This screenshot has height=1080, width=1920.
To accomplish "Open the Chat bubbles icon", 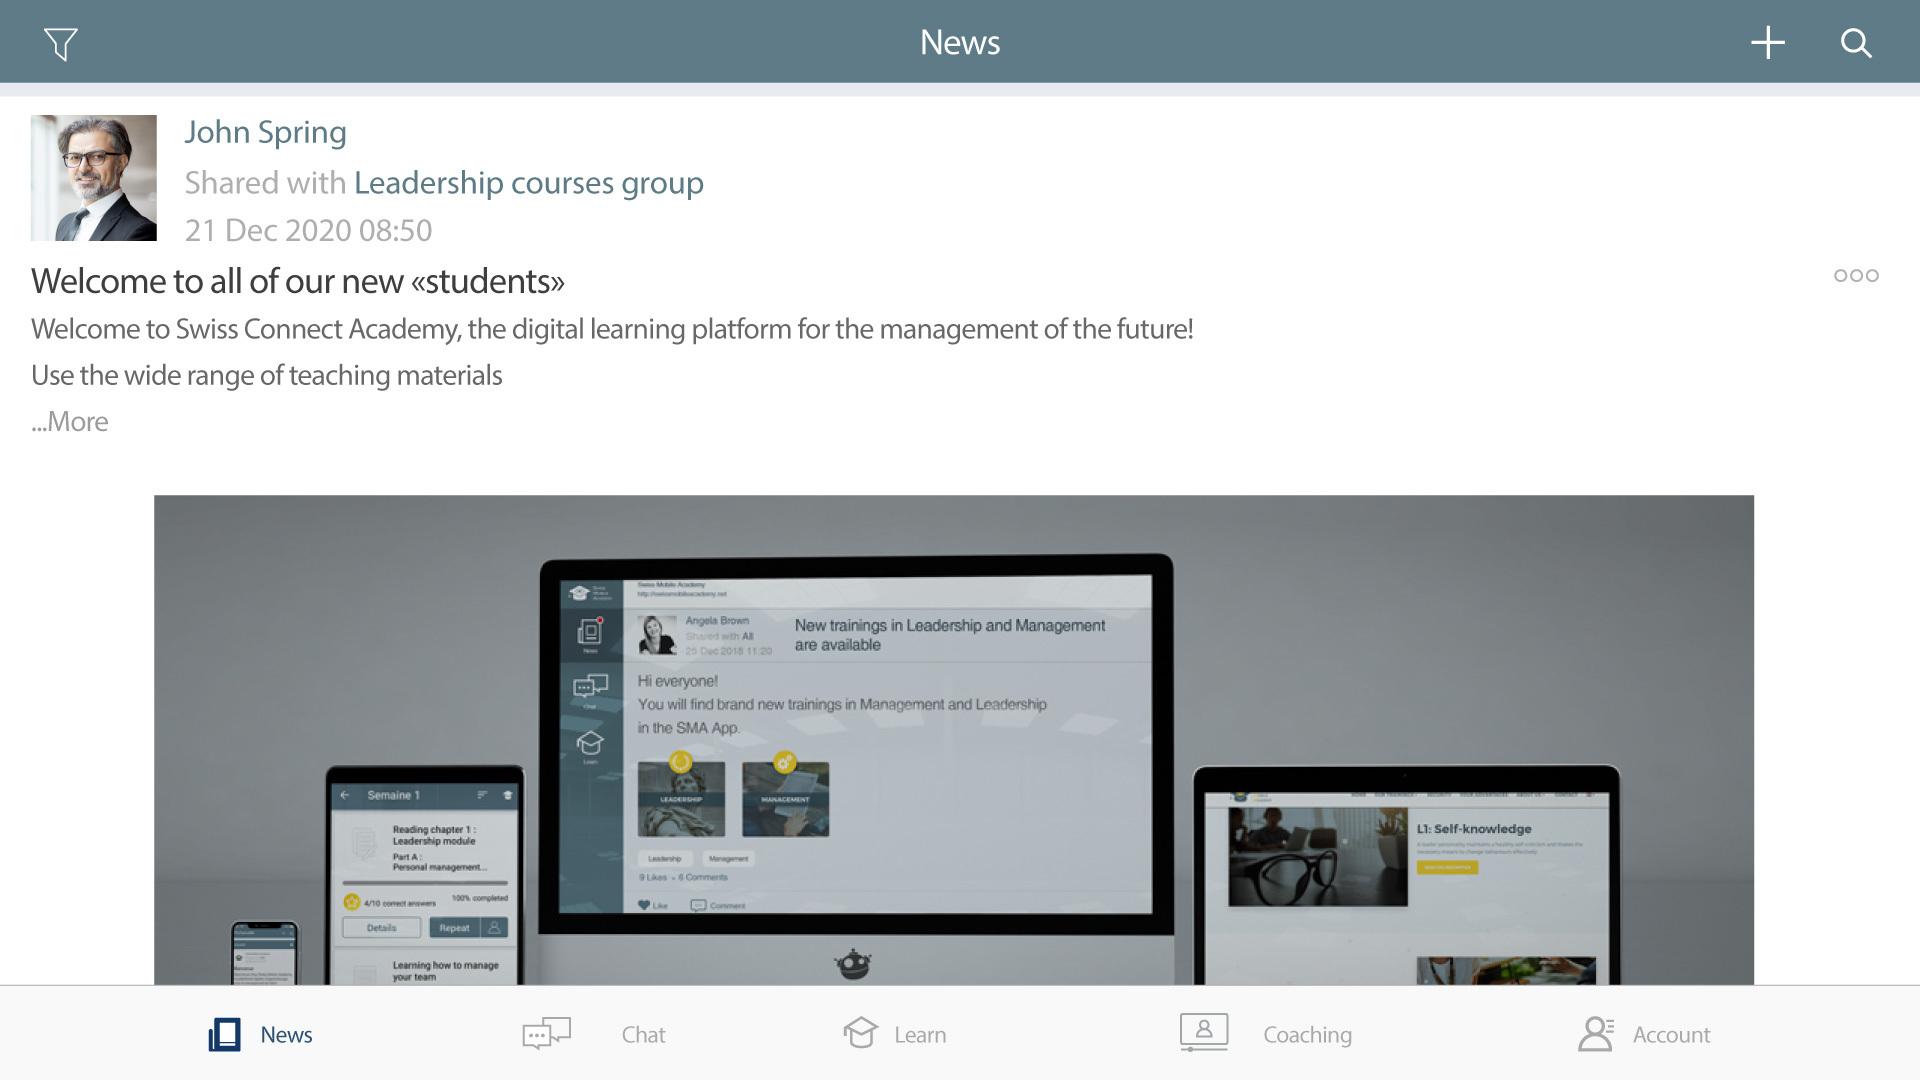I will pyautogui.click(x=546, y=1033).
